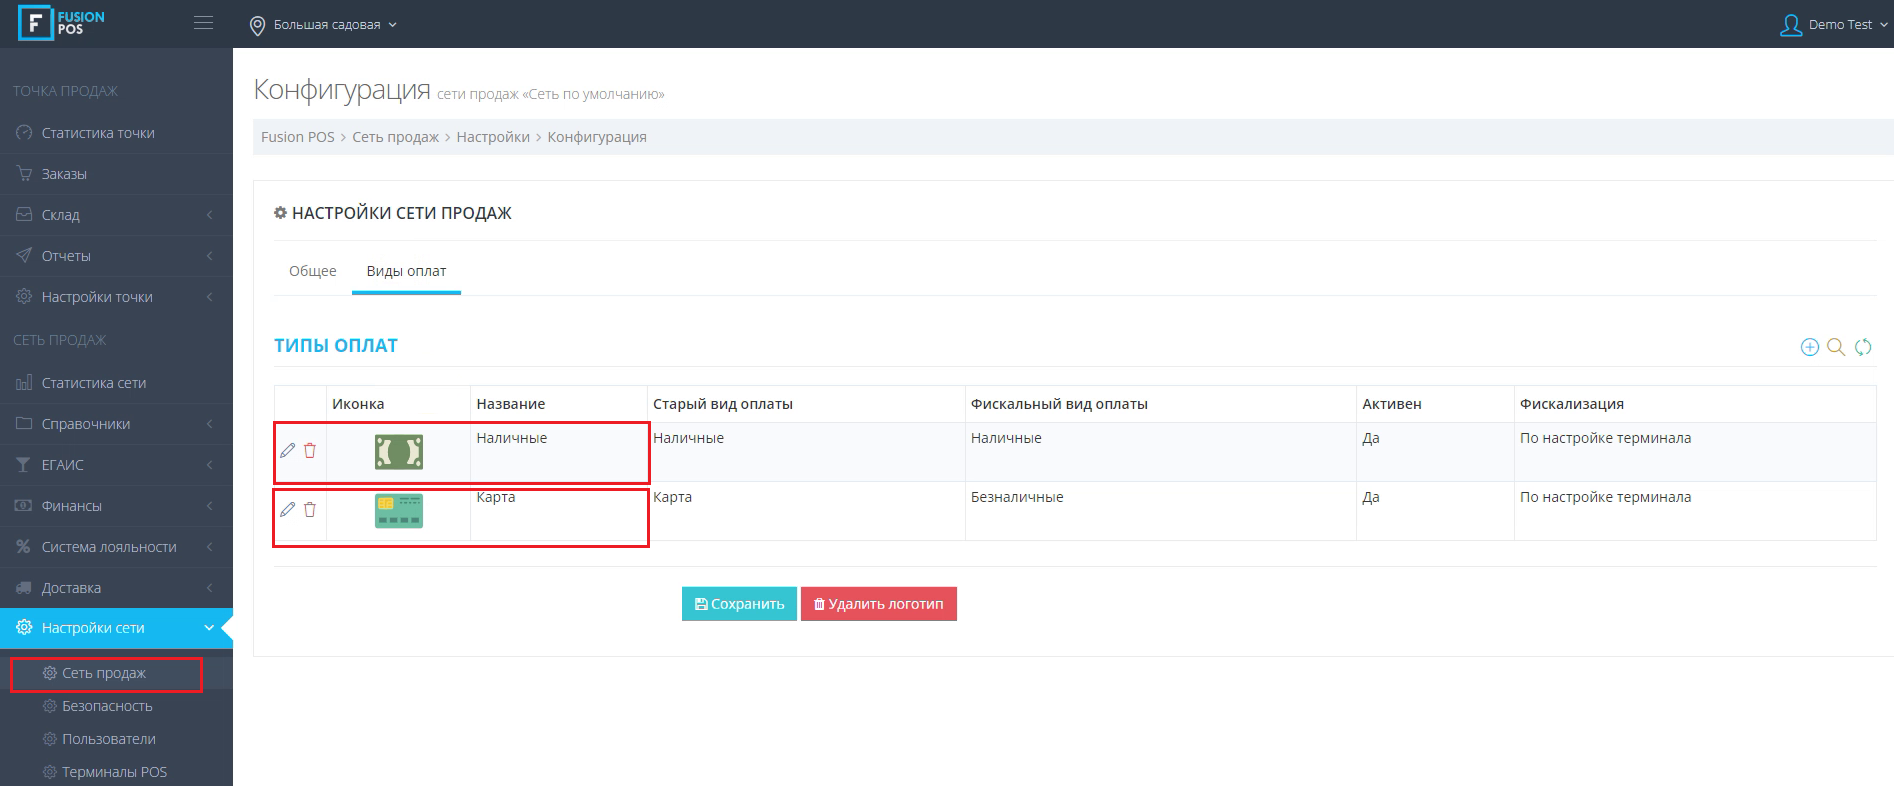Select the Виды оплат tab

[x=406, y=271]
